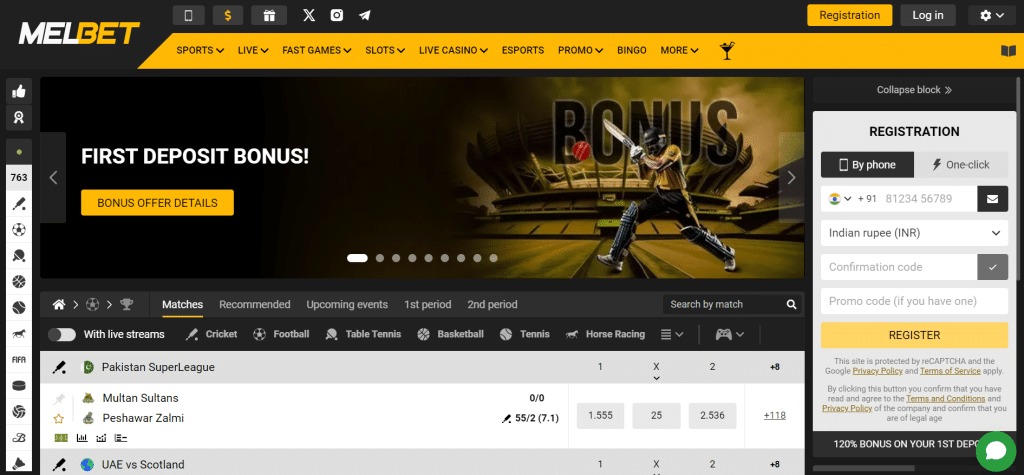Viewport: 1024px width, 475px height.
Task: Click the award ribbon icon in sidebar
Action: pos(19,118)
